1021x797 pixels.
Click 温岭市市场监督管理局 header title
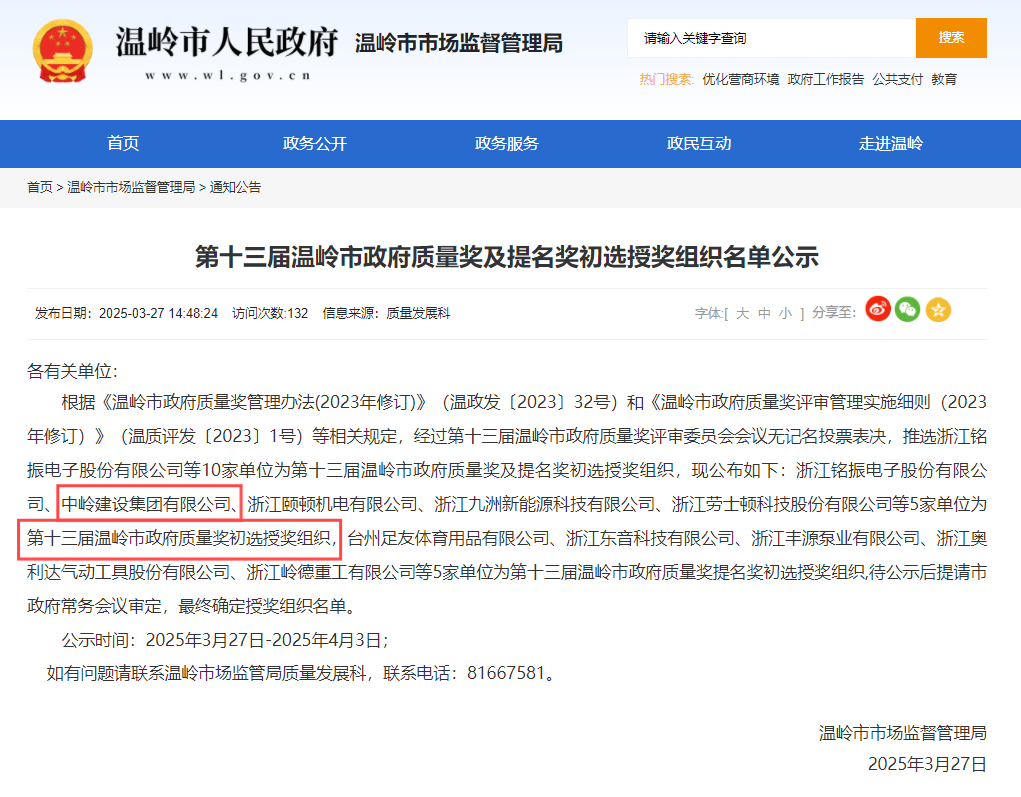[459, 43]
